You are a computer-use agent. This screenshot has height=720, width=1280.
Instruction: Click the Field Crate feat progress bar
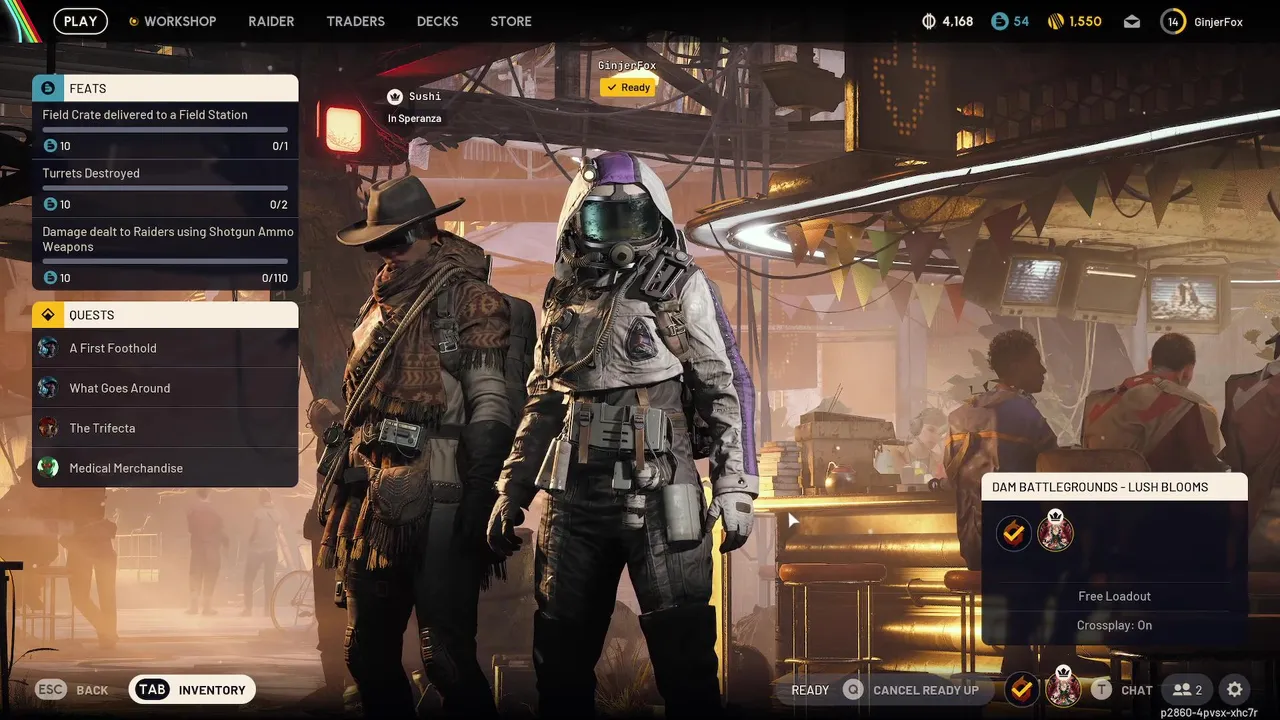pos(165,130)
